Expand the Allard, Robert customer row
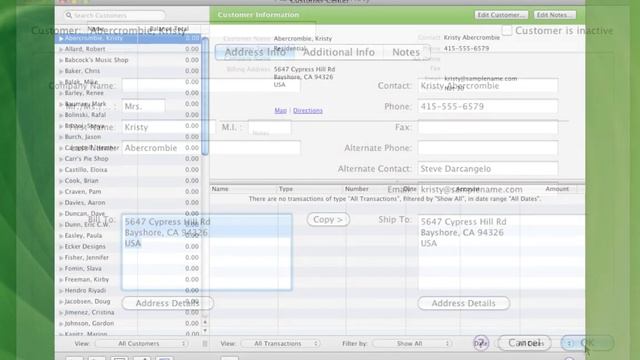 61,49
